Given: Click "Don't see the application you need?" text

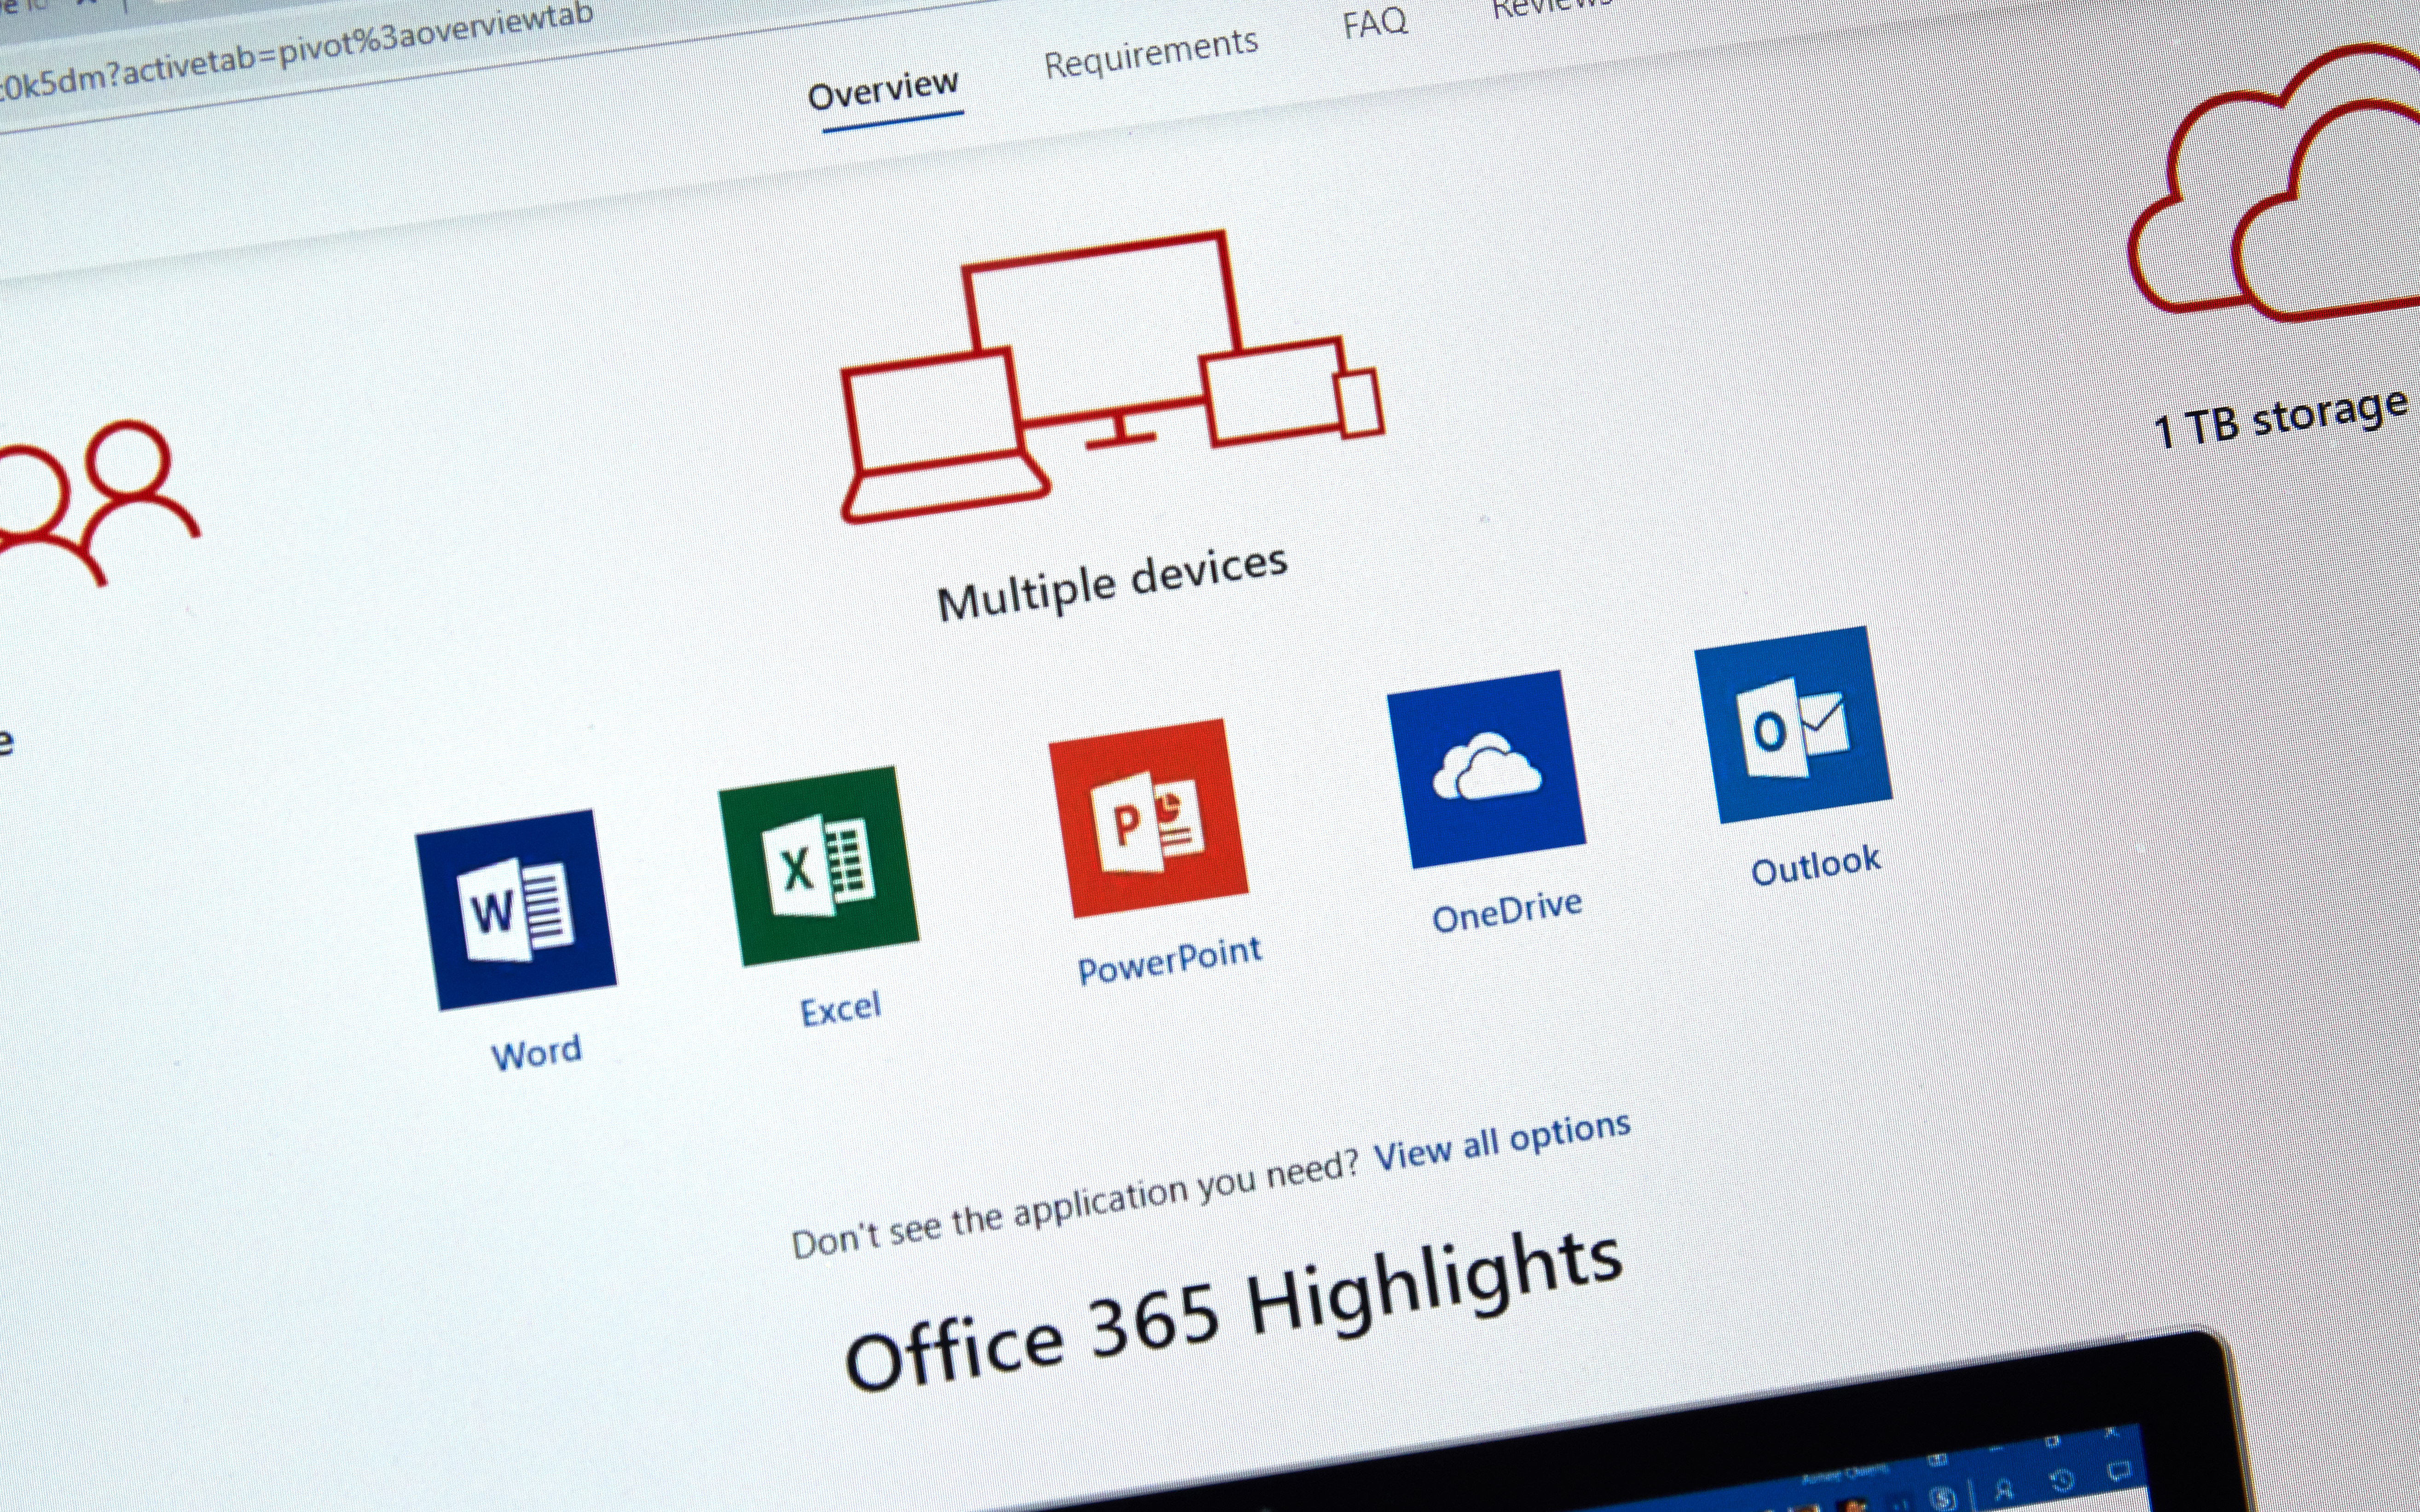Looking at the screenshot, I should tap(1075, 1203).
